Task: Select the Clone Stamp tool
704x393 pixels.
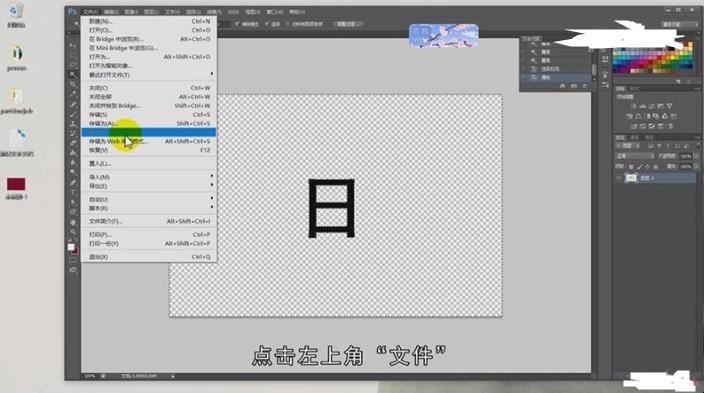Action: coord(73,124)
